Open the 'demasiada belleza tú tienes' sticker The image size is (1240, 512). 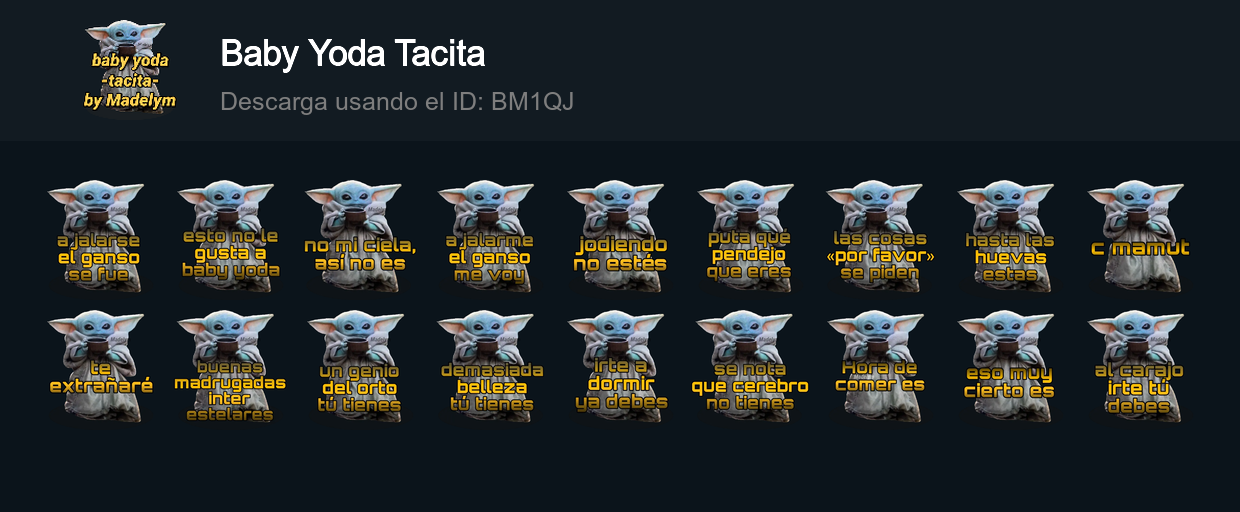coord(490,366)
